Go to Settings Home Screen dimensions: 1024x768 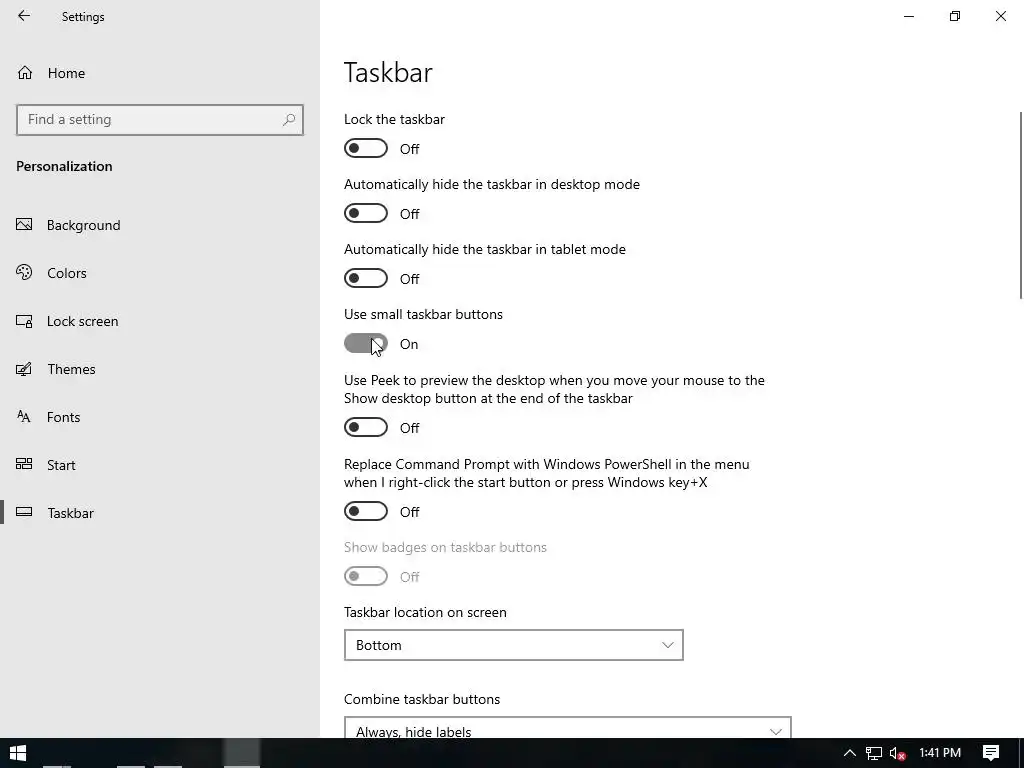(x=160, y=73)
